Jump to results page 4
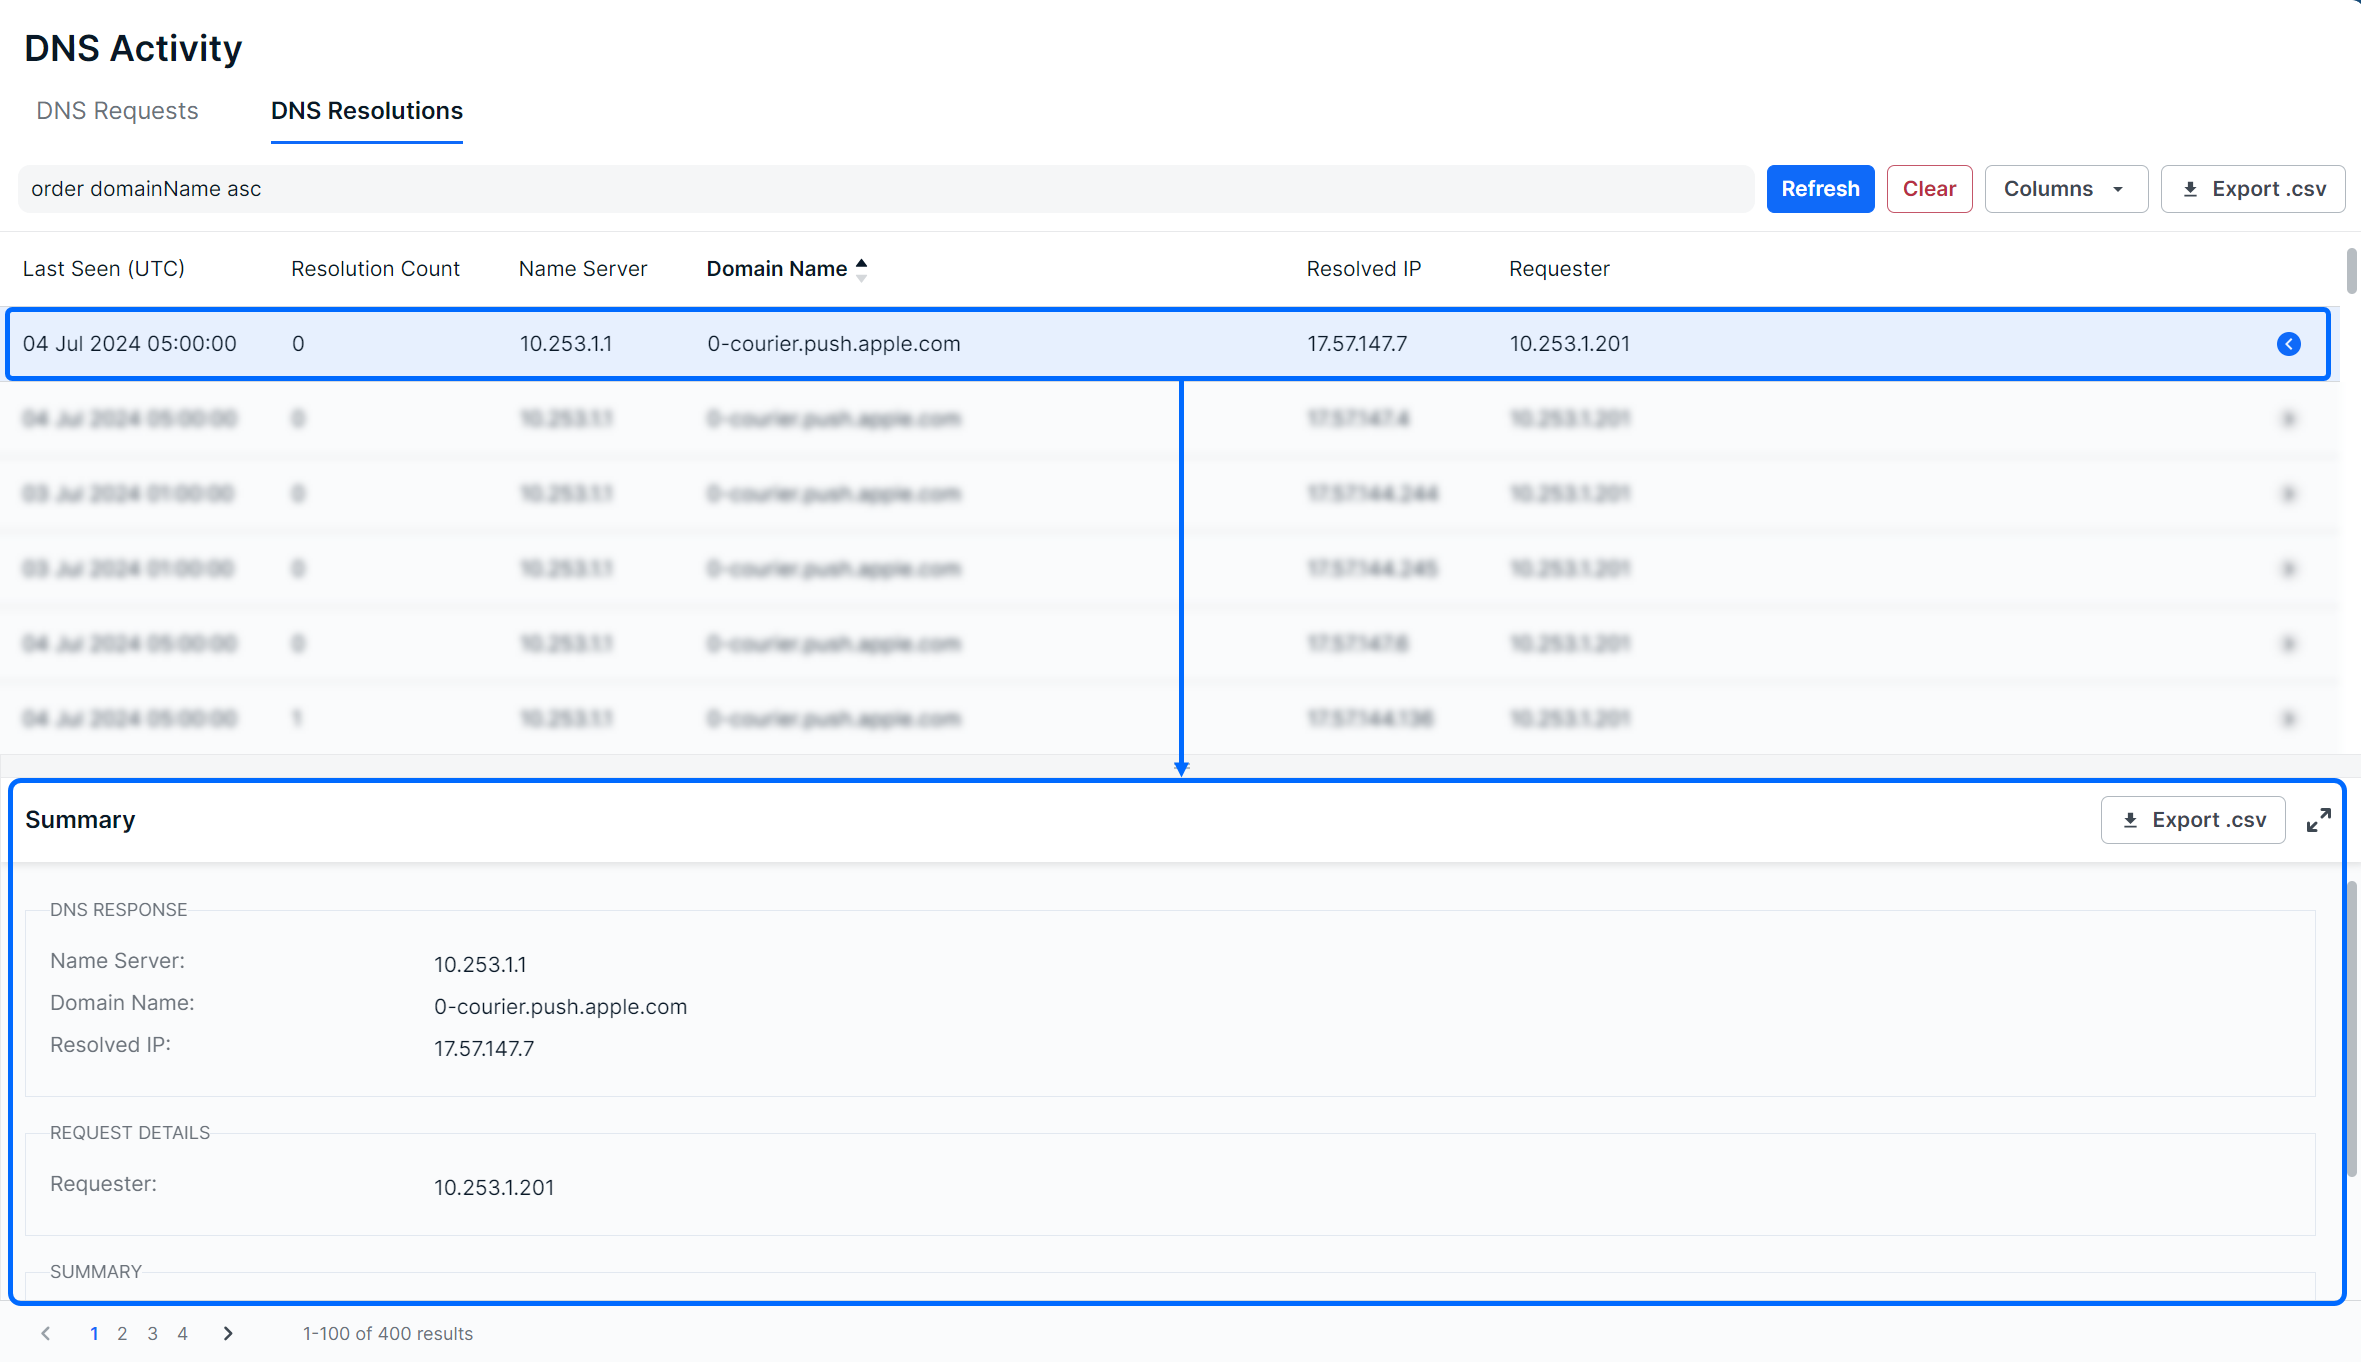Image resolution: width=2361 pixels, height=1362 pixels. 182,1333
